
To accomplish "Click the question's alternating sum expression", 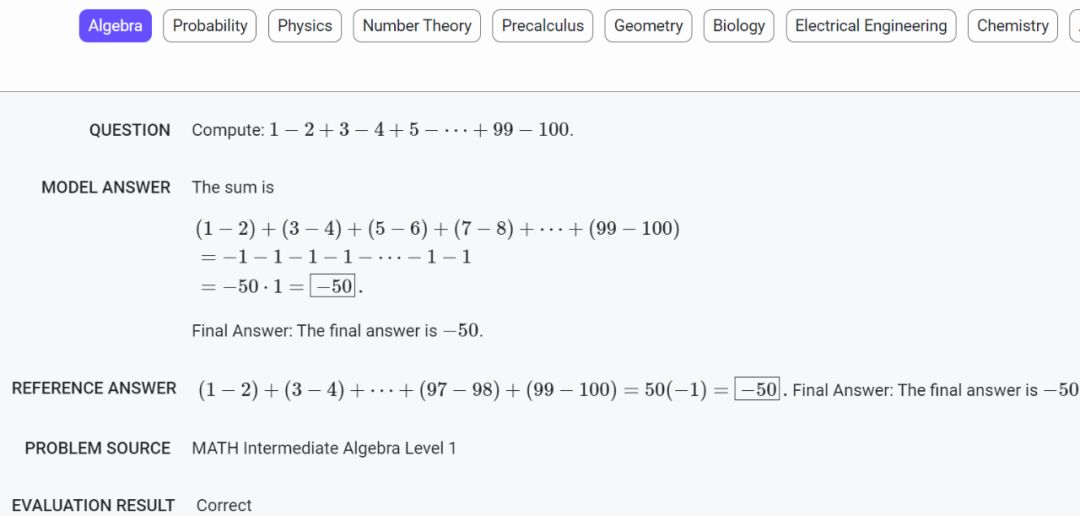I will (420, 130).
